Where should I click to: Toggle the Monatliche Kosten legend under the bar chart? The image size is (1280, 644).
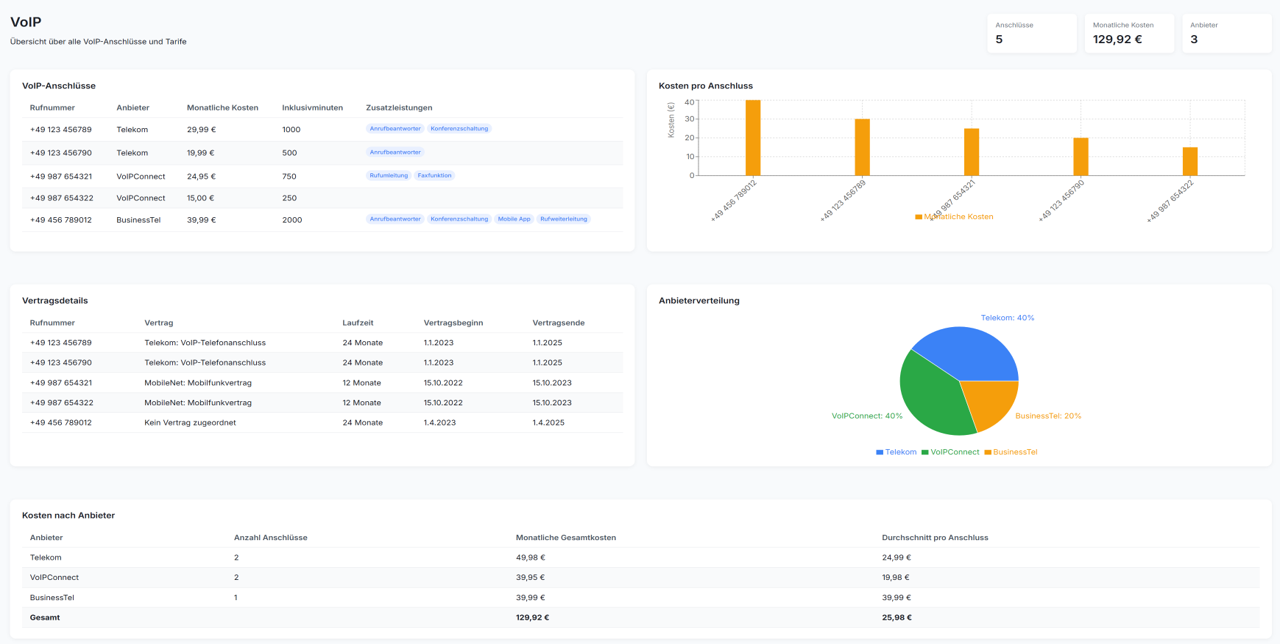coord(955,216)
